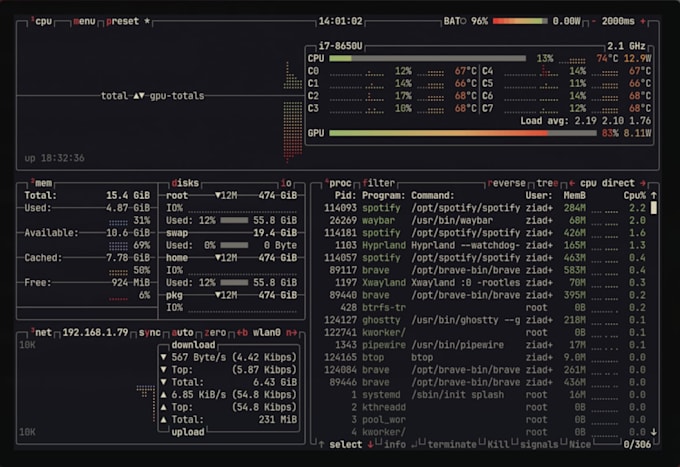The width and height of the screenshot is (680, 467).
Task: Click the down triangle beside 567 Byte/s
Action: (x=163, y=357)
